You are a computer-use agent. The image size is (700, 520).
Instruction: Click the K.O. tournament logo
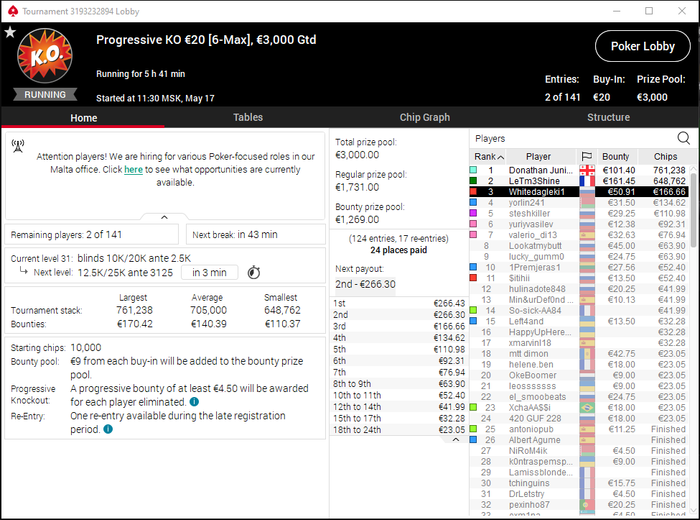45,56
